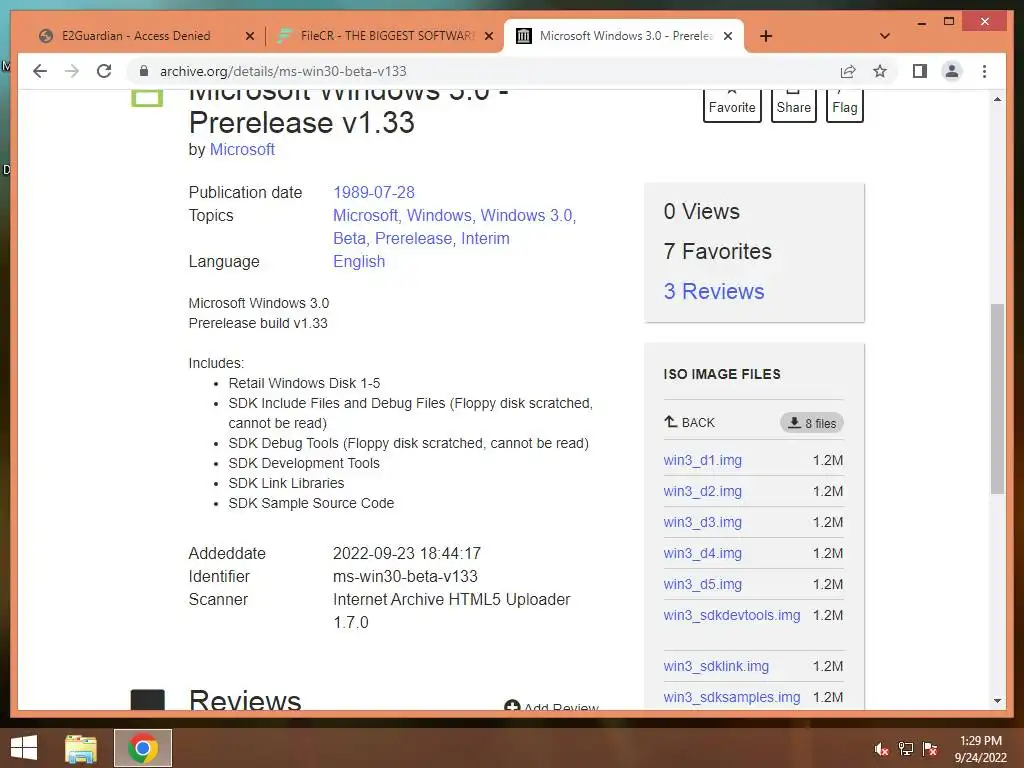Close the E2Guardian tab
Image resolution: width=1024 pixels, height=768 pixels.
pos(249,36)
